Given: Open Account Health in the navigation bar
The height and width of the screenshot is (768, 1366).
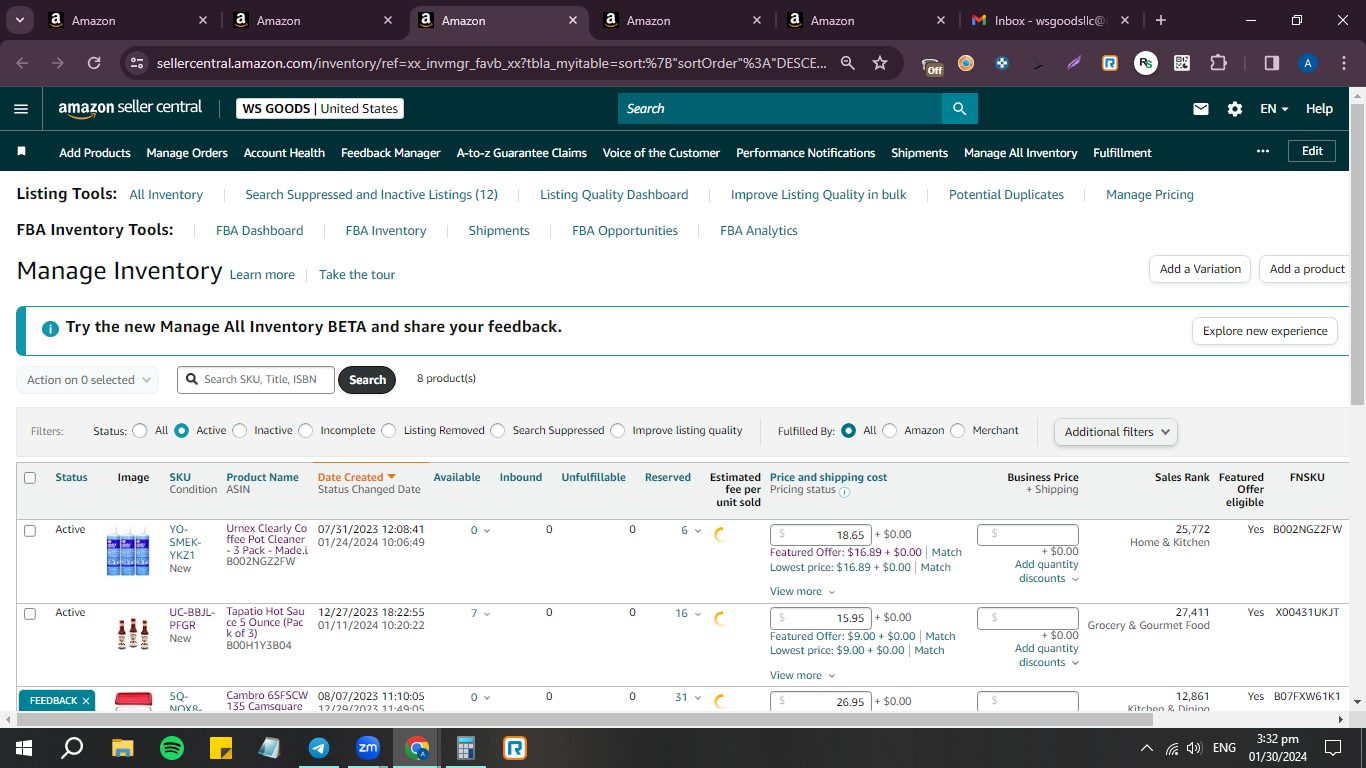Looking at the screenshot, I should click(x=284, y=153).
